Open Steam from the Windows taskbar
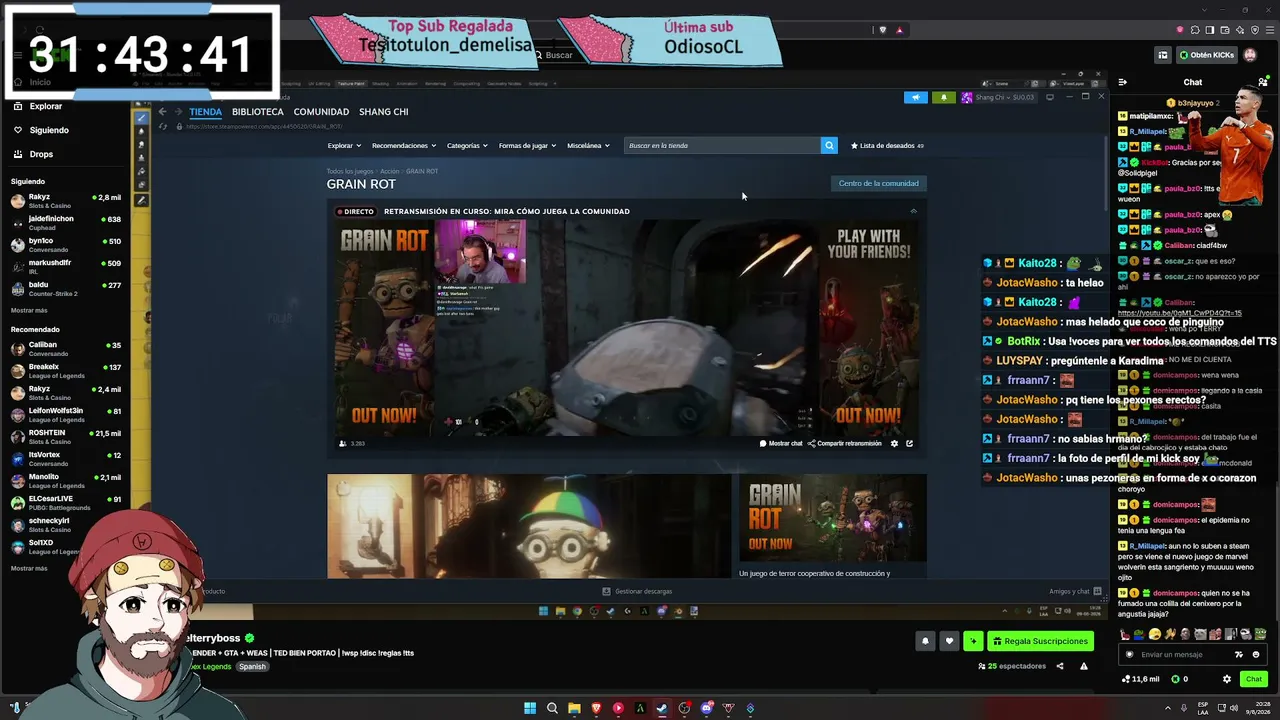 (662, 709)
